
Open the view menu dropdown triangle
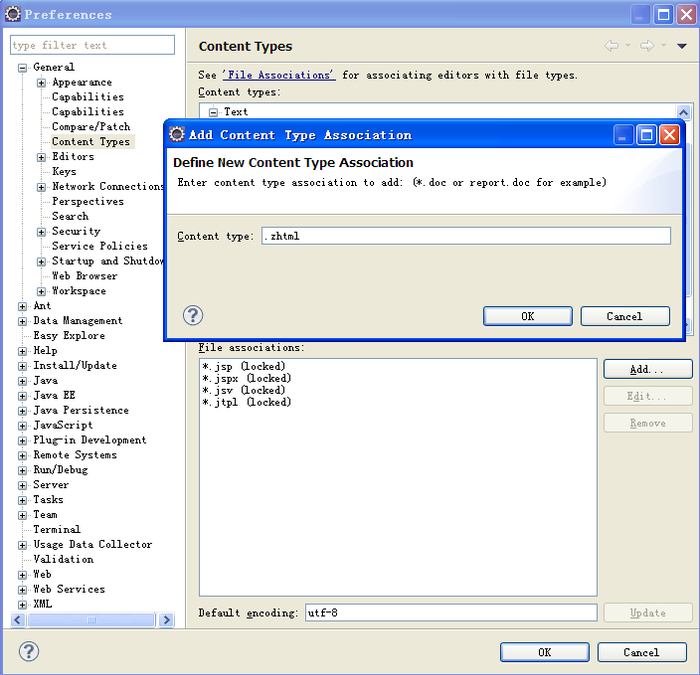(x=682, y=46)
